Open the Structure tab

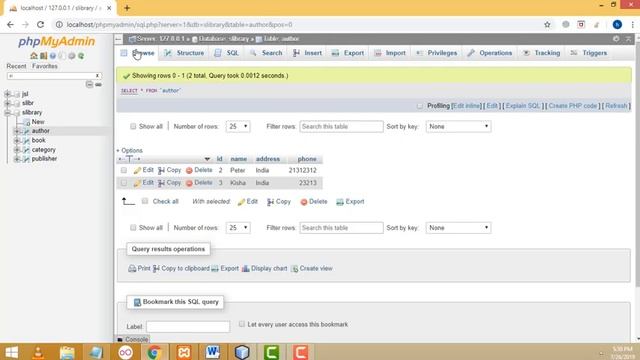tap(184, 53)
